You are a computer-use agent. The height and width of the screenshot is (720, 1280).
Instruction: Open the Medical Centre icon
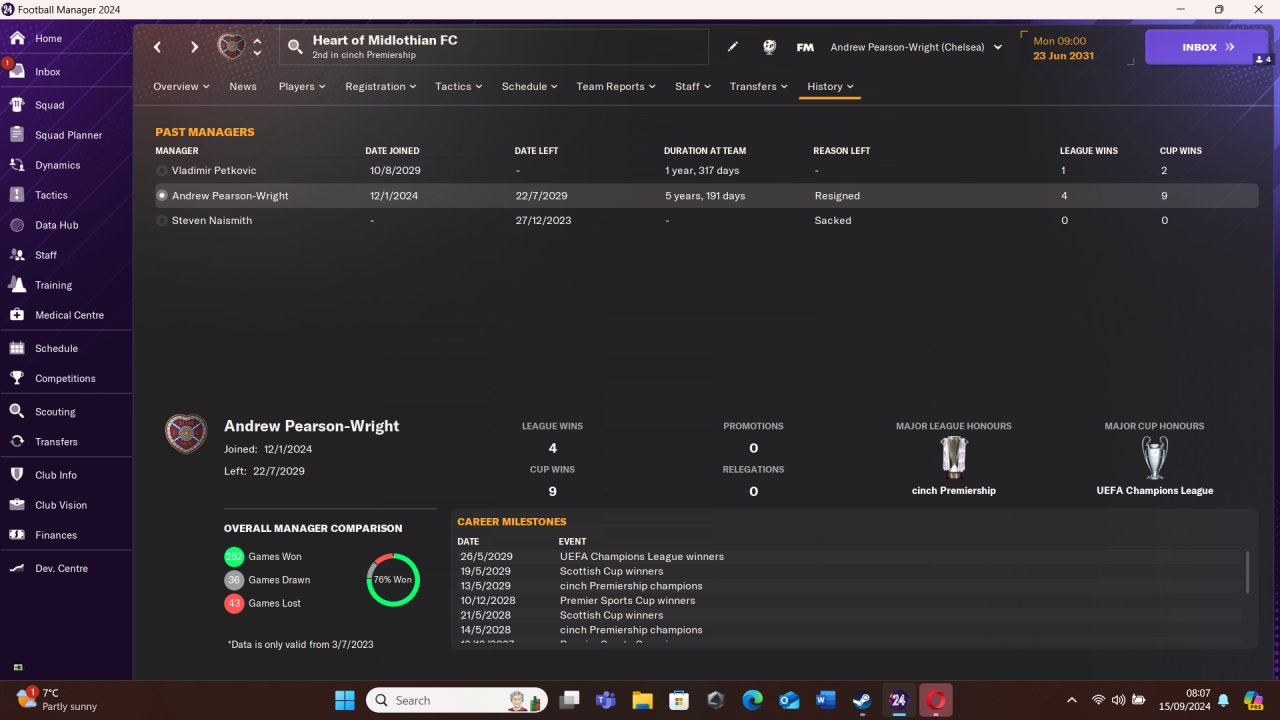(x=17, y=315)
